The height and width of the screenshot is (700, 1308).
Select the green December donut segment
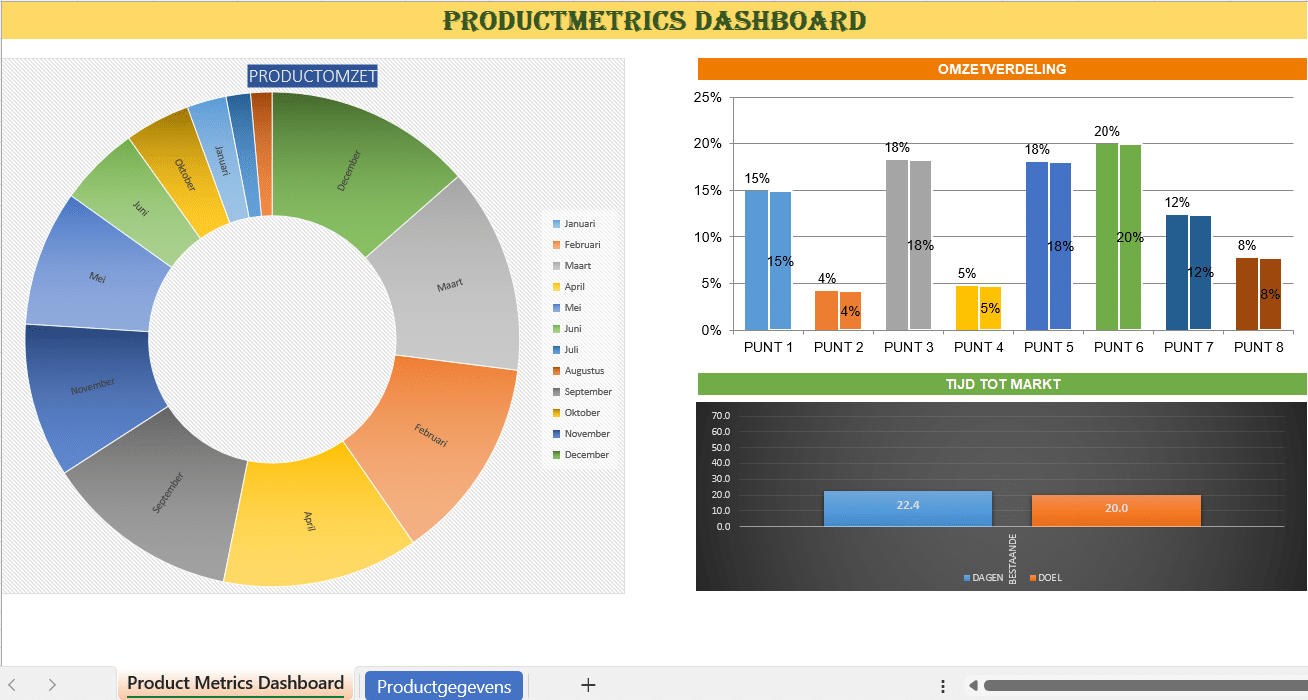click(350, 170)
